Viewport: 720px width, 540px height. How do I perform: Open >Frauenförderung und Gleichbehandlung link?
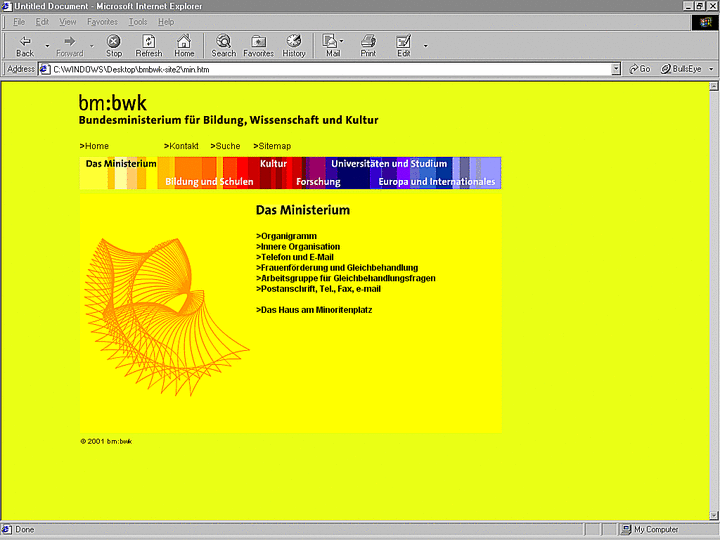coord(337,268)
